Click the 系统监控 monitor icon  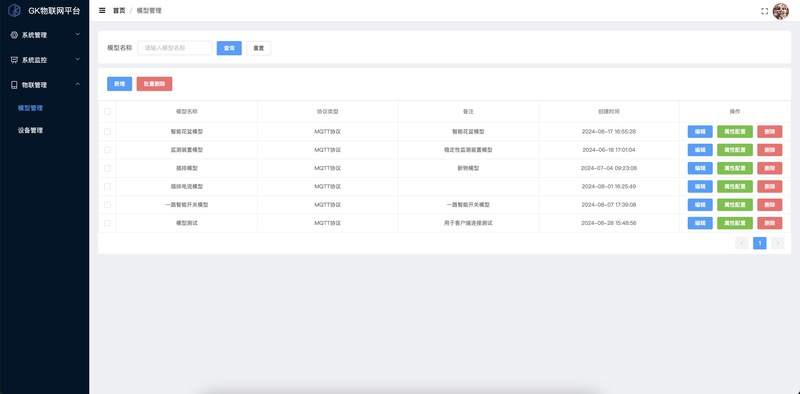coord(14,60)
